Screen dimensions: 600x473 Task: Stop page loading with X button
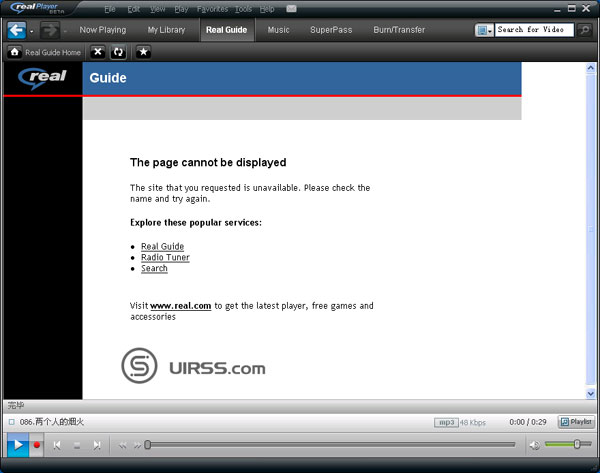[x=98, y=52]
